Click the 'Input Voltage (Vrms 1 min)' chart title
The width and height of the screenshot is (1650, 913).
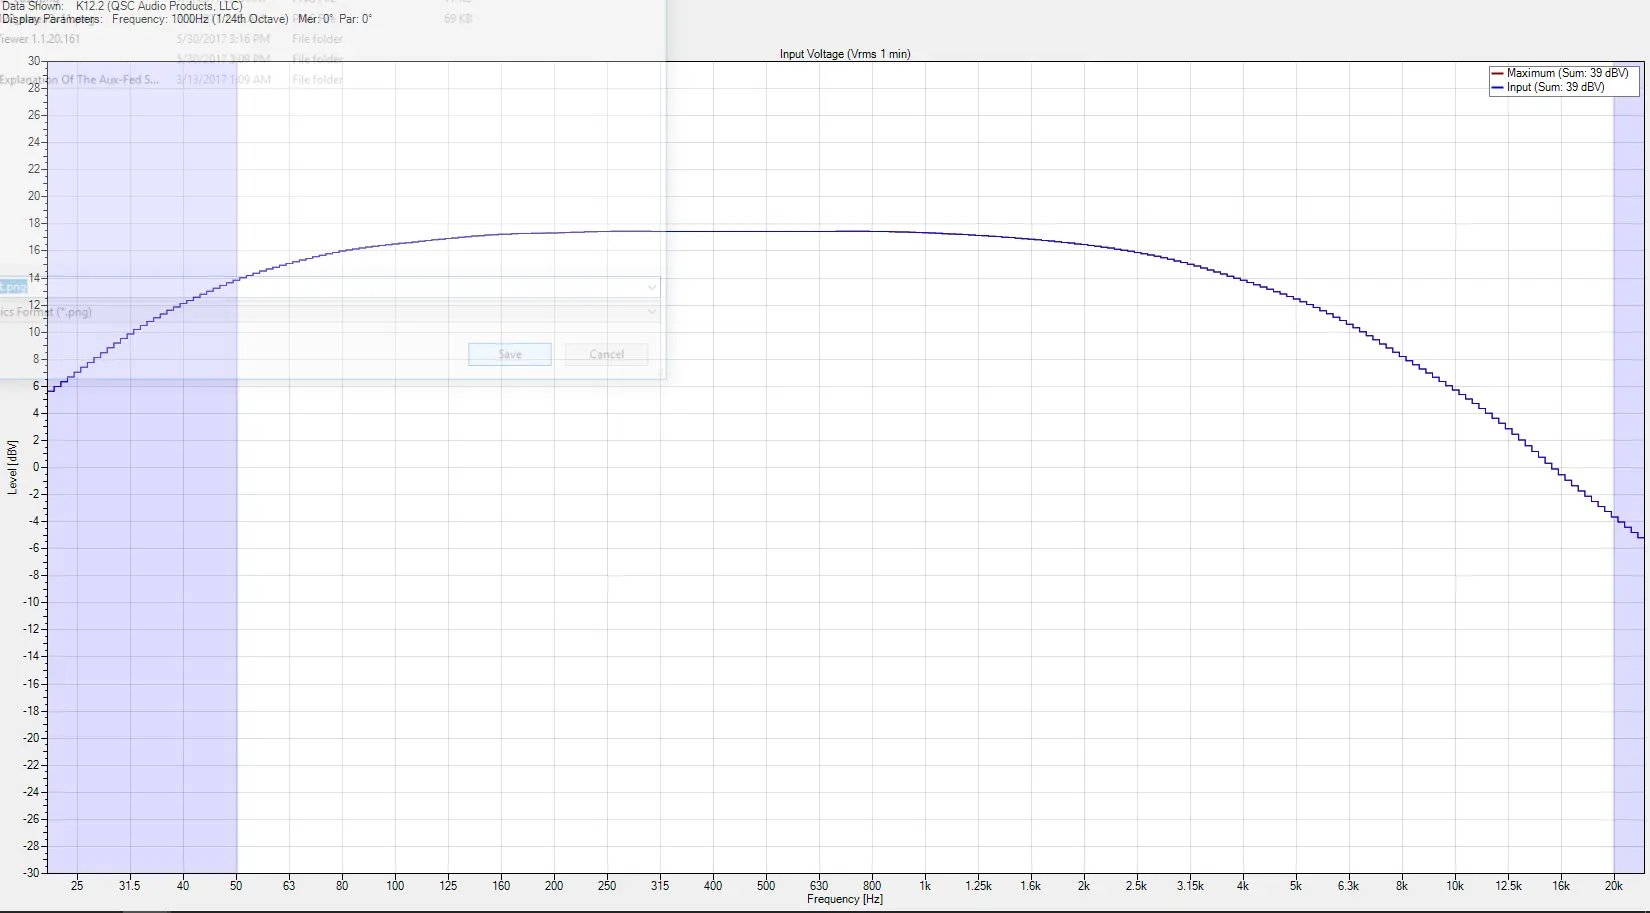coord(845,54)
